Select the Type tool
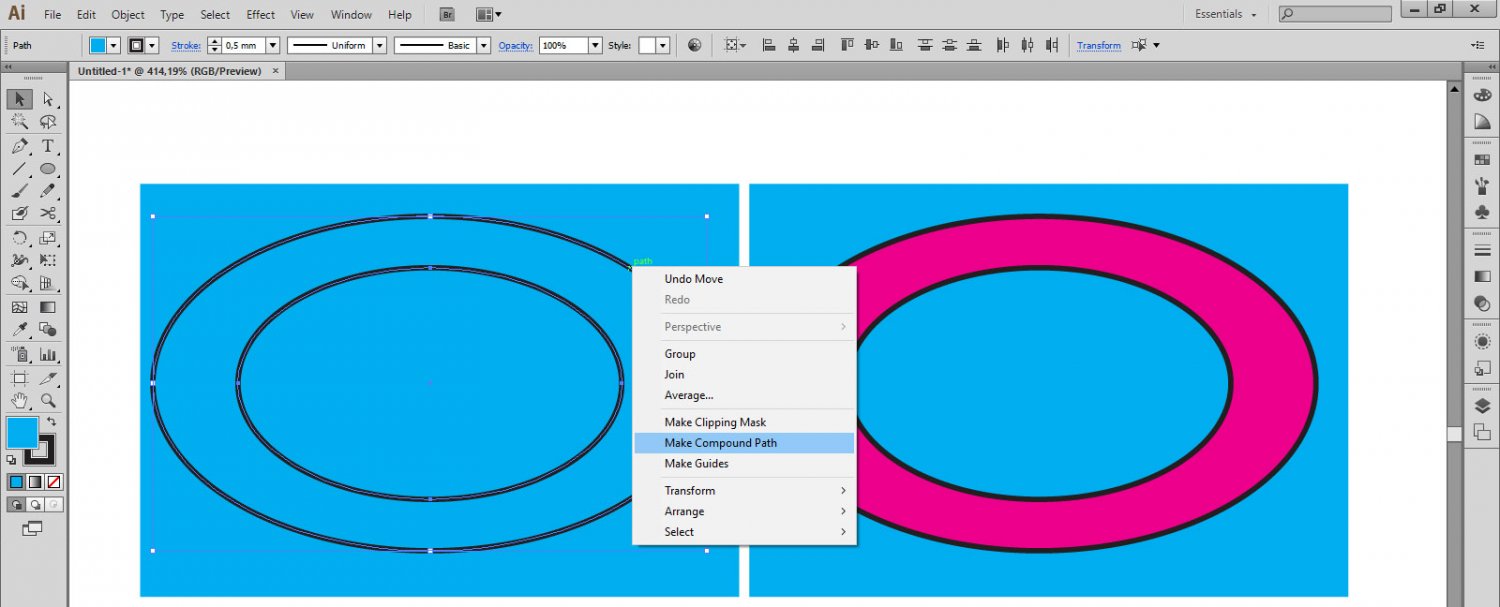1500x607 pixels. [x=47, y=146]
